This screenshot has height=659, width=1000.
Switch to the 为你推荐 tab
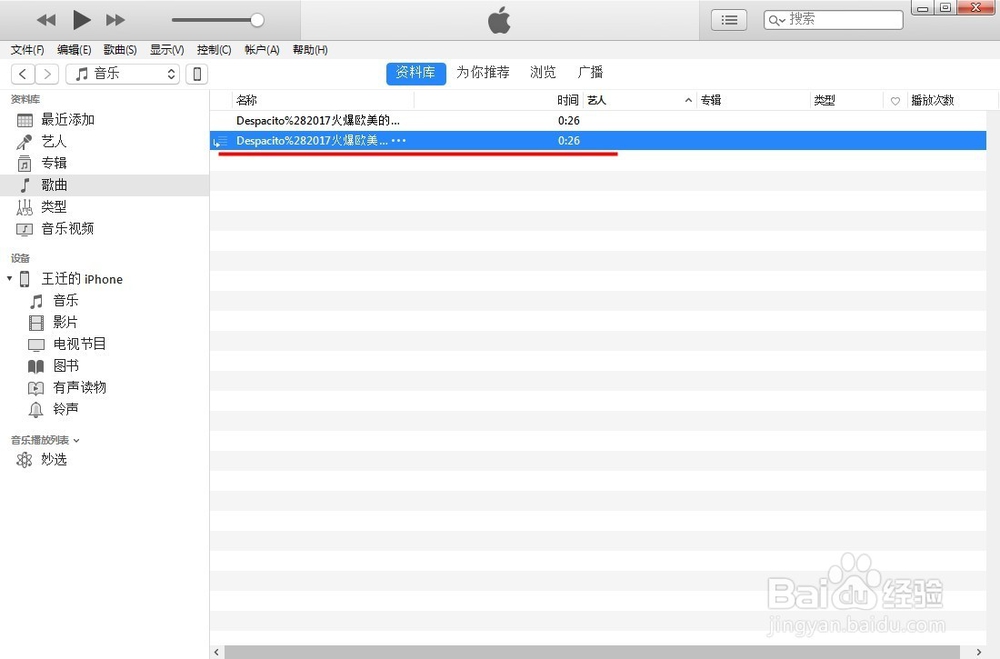point(483,73)
